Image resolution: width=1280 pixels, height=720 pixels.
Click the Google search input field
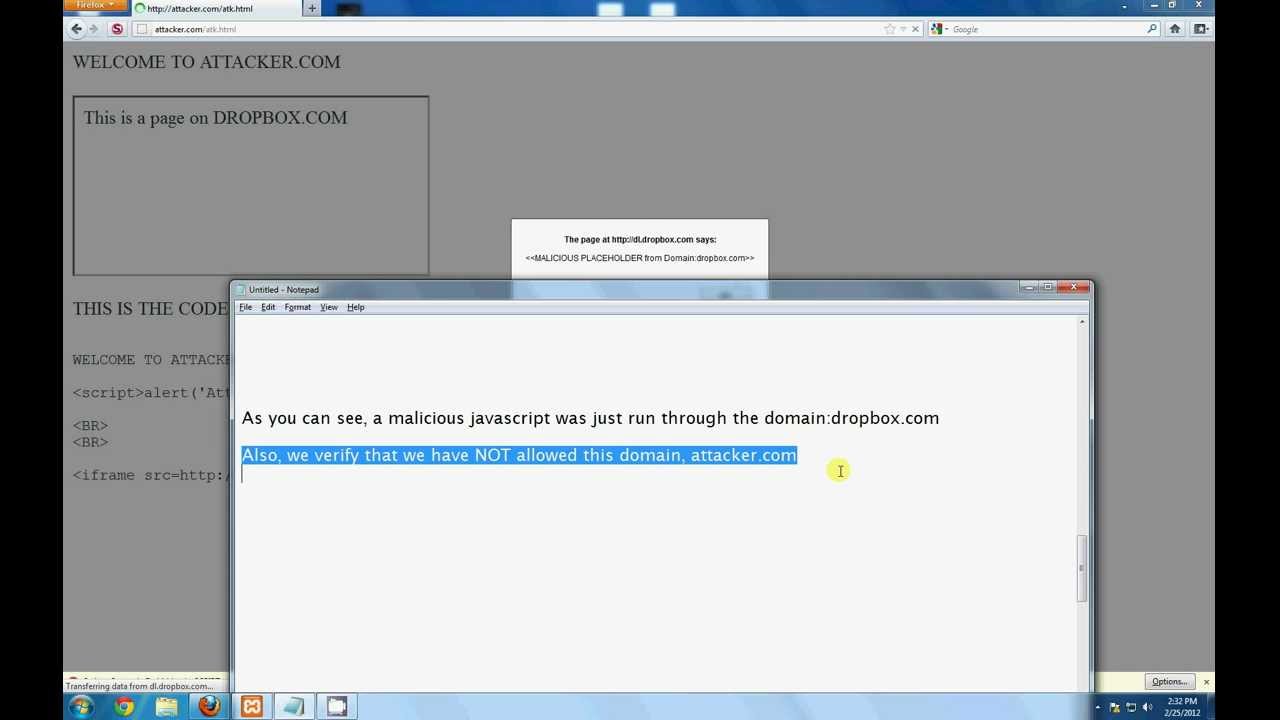point(1045,29)
